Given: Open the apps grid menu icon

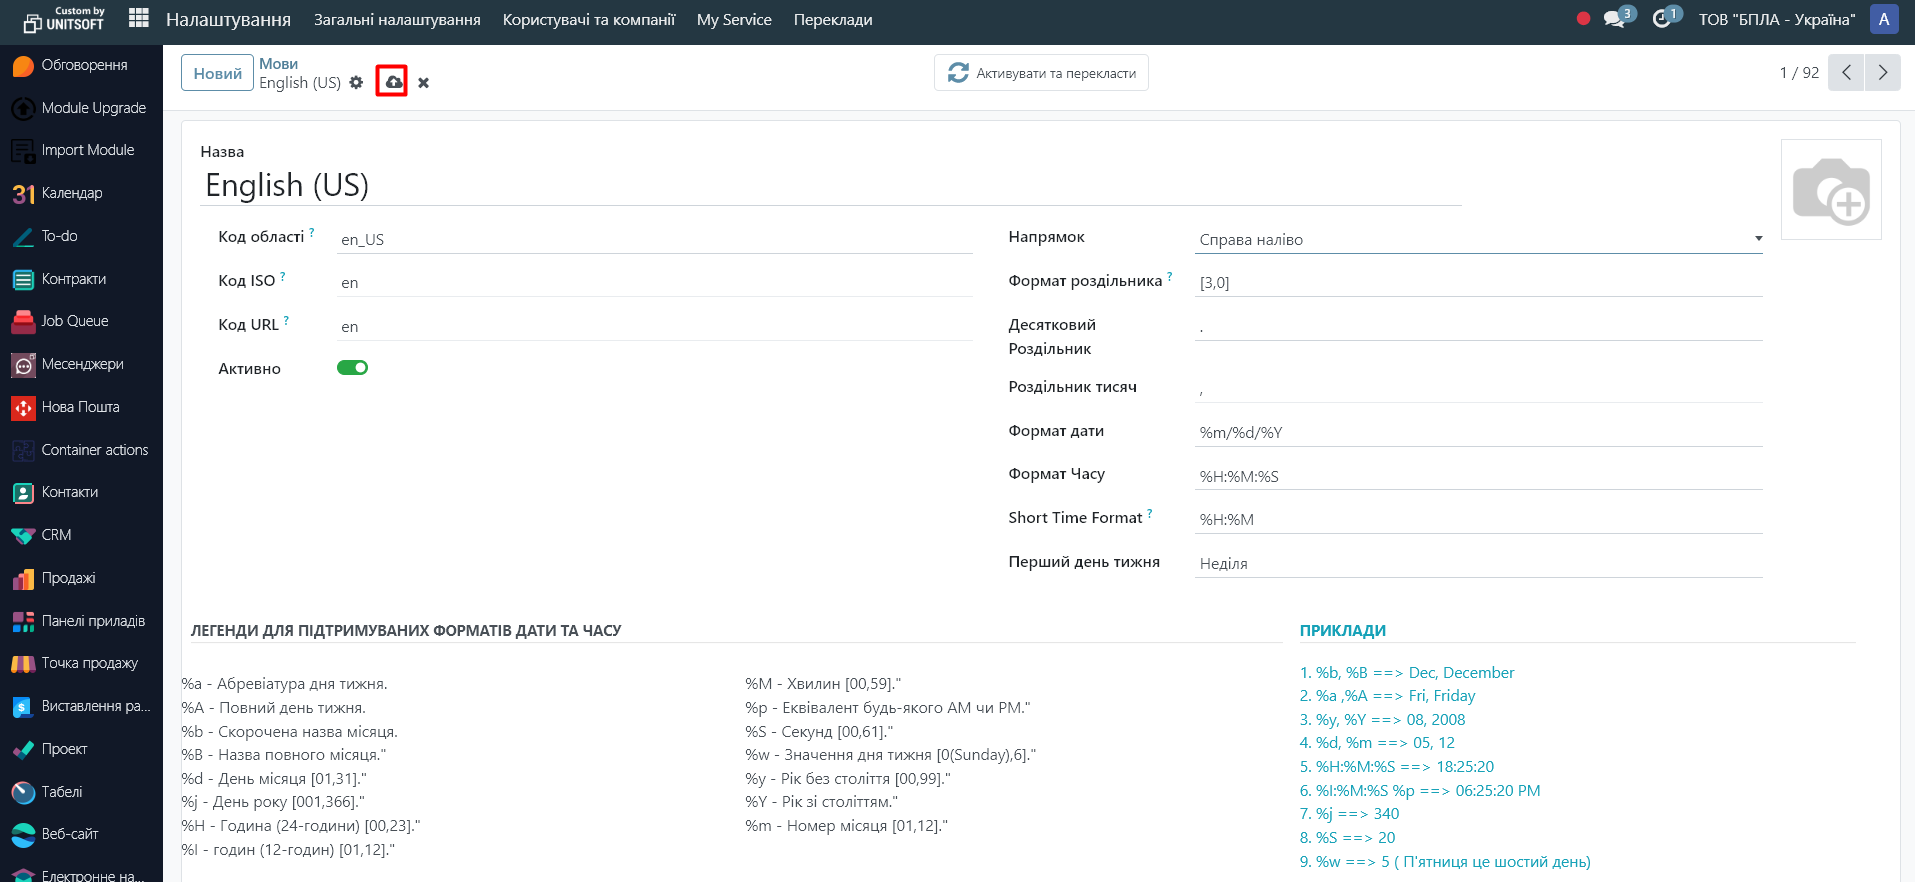Looking at the screenshot, I should click(139, 19).
